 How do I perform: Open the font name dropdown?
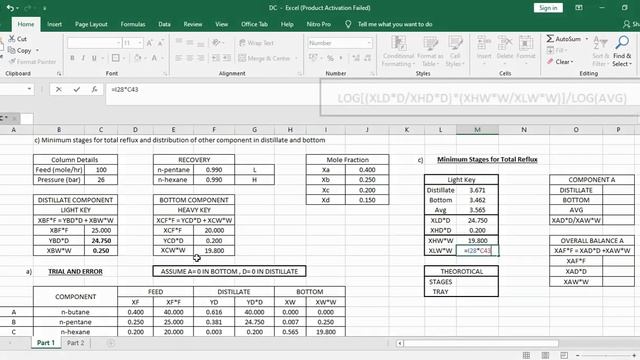[x=118, y=43]
